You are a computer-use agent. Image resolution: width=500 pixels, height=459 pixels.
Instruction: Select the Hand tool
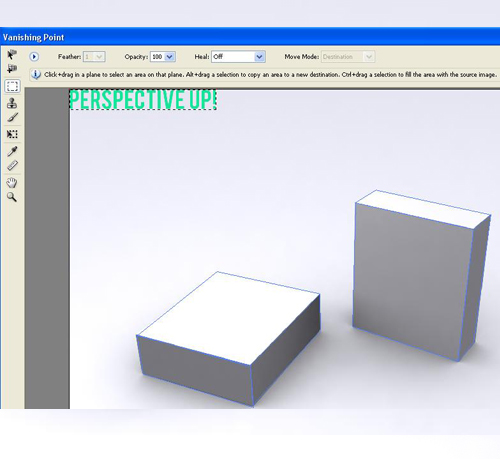coord(12,182)
